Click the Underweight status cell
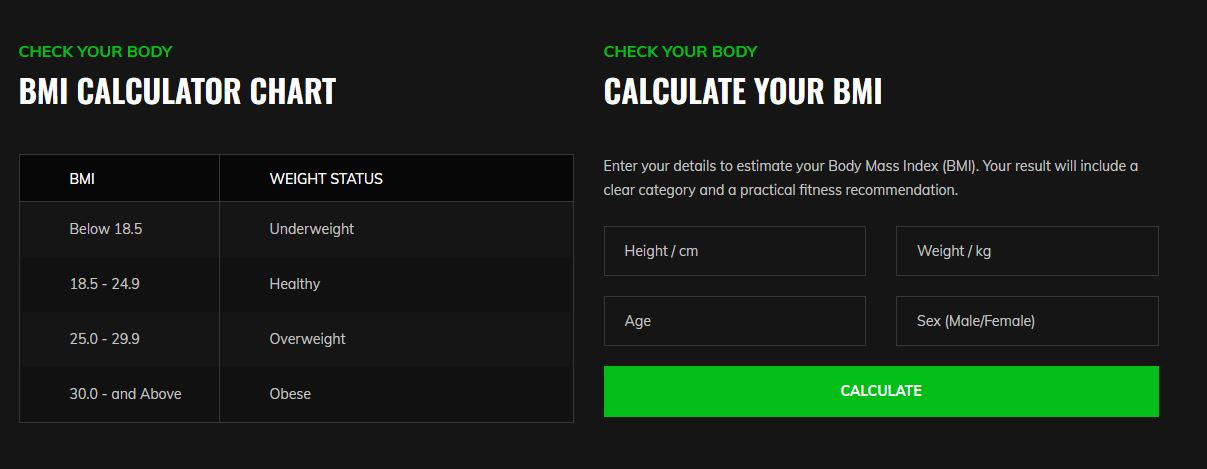The width and height of the screenshot is (1207, 469). 312,229
